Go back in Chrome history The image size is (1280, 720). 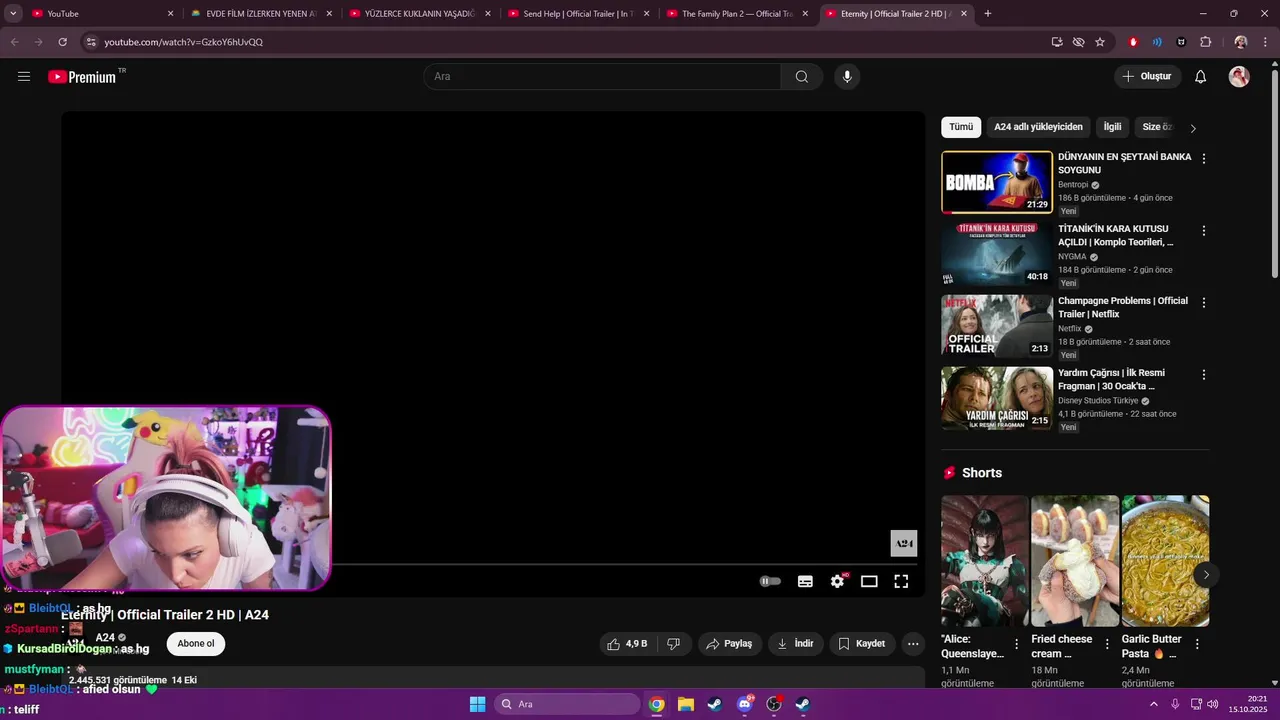[x=15, y=42]
